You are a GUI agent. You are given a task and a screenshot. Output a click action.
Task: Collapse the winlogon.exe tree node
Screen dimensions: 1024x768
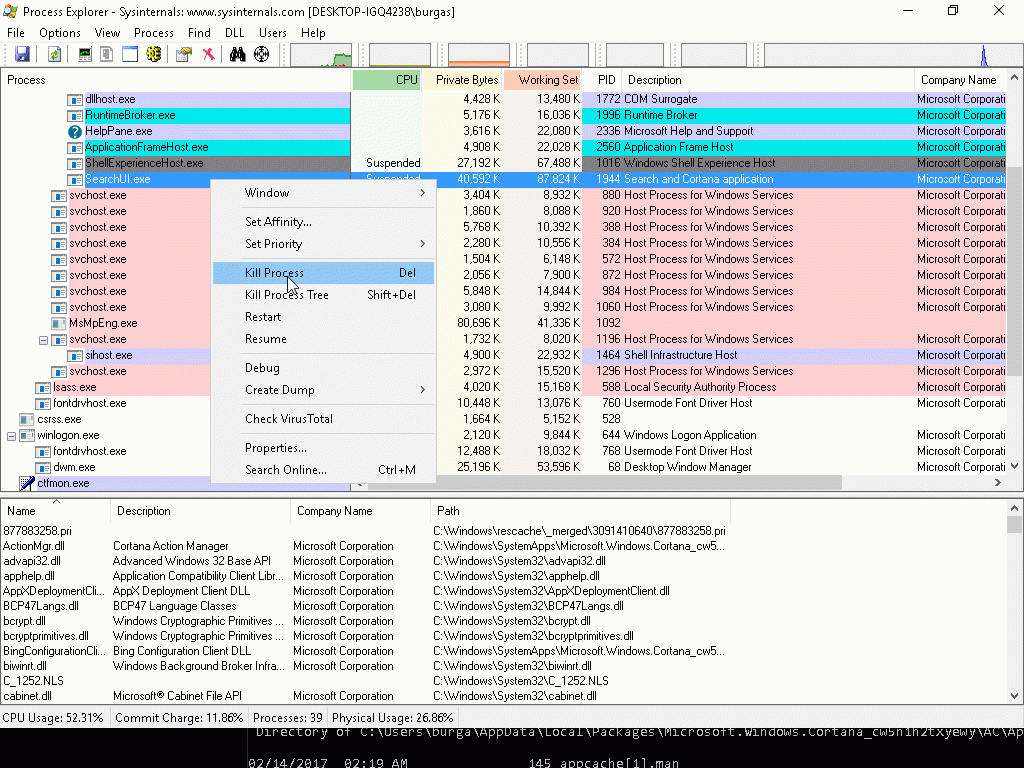coord(11,436)
